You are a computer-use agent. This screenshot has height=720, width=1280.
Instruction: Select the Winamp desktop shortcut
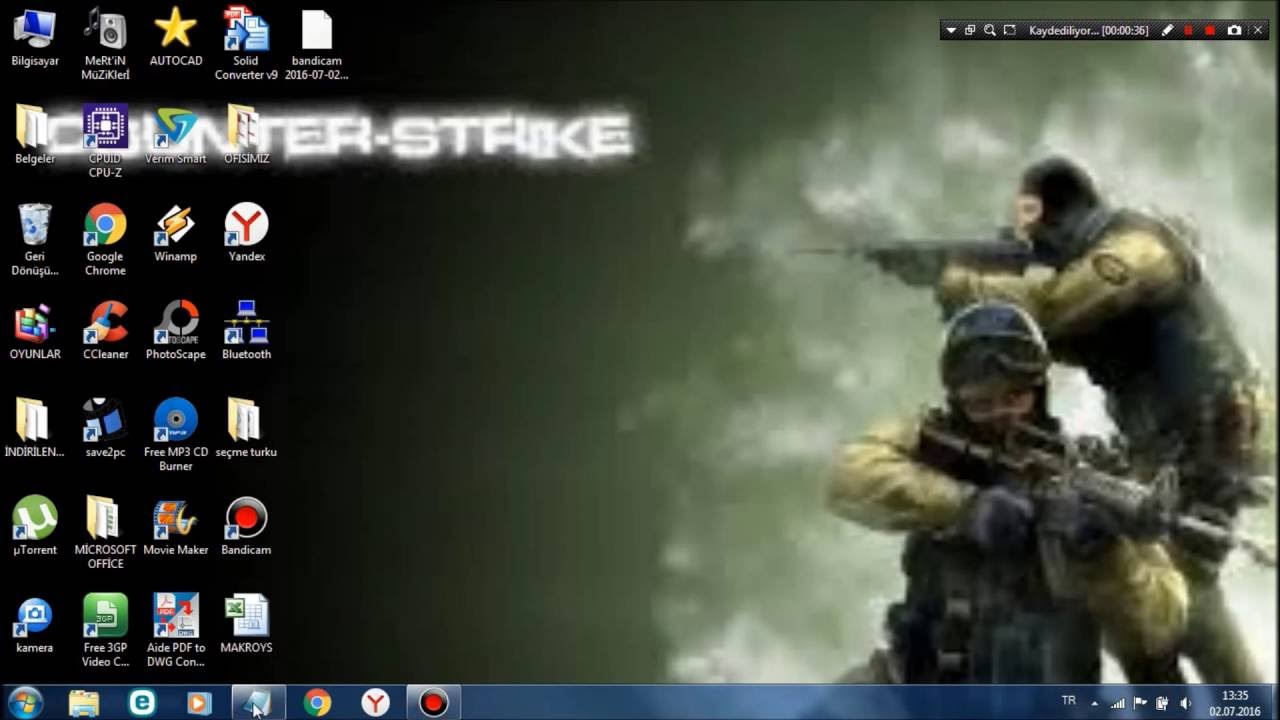[x=175, y=233]
